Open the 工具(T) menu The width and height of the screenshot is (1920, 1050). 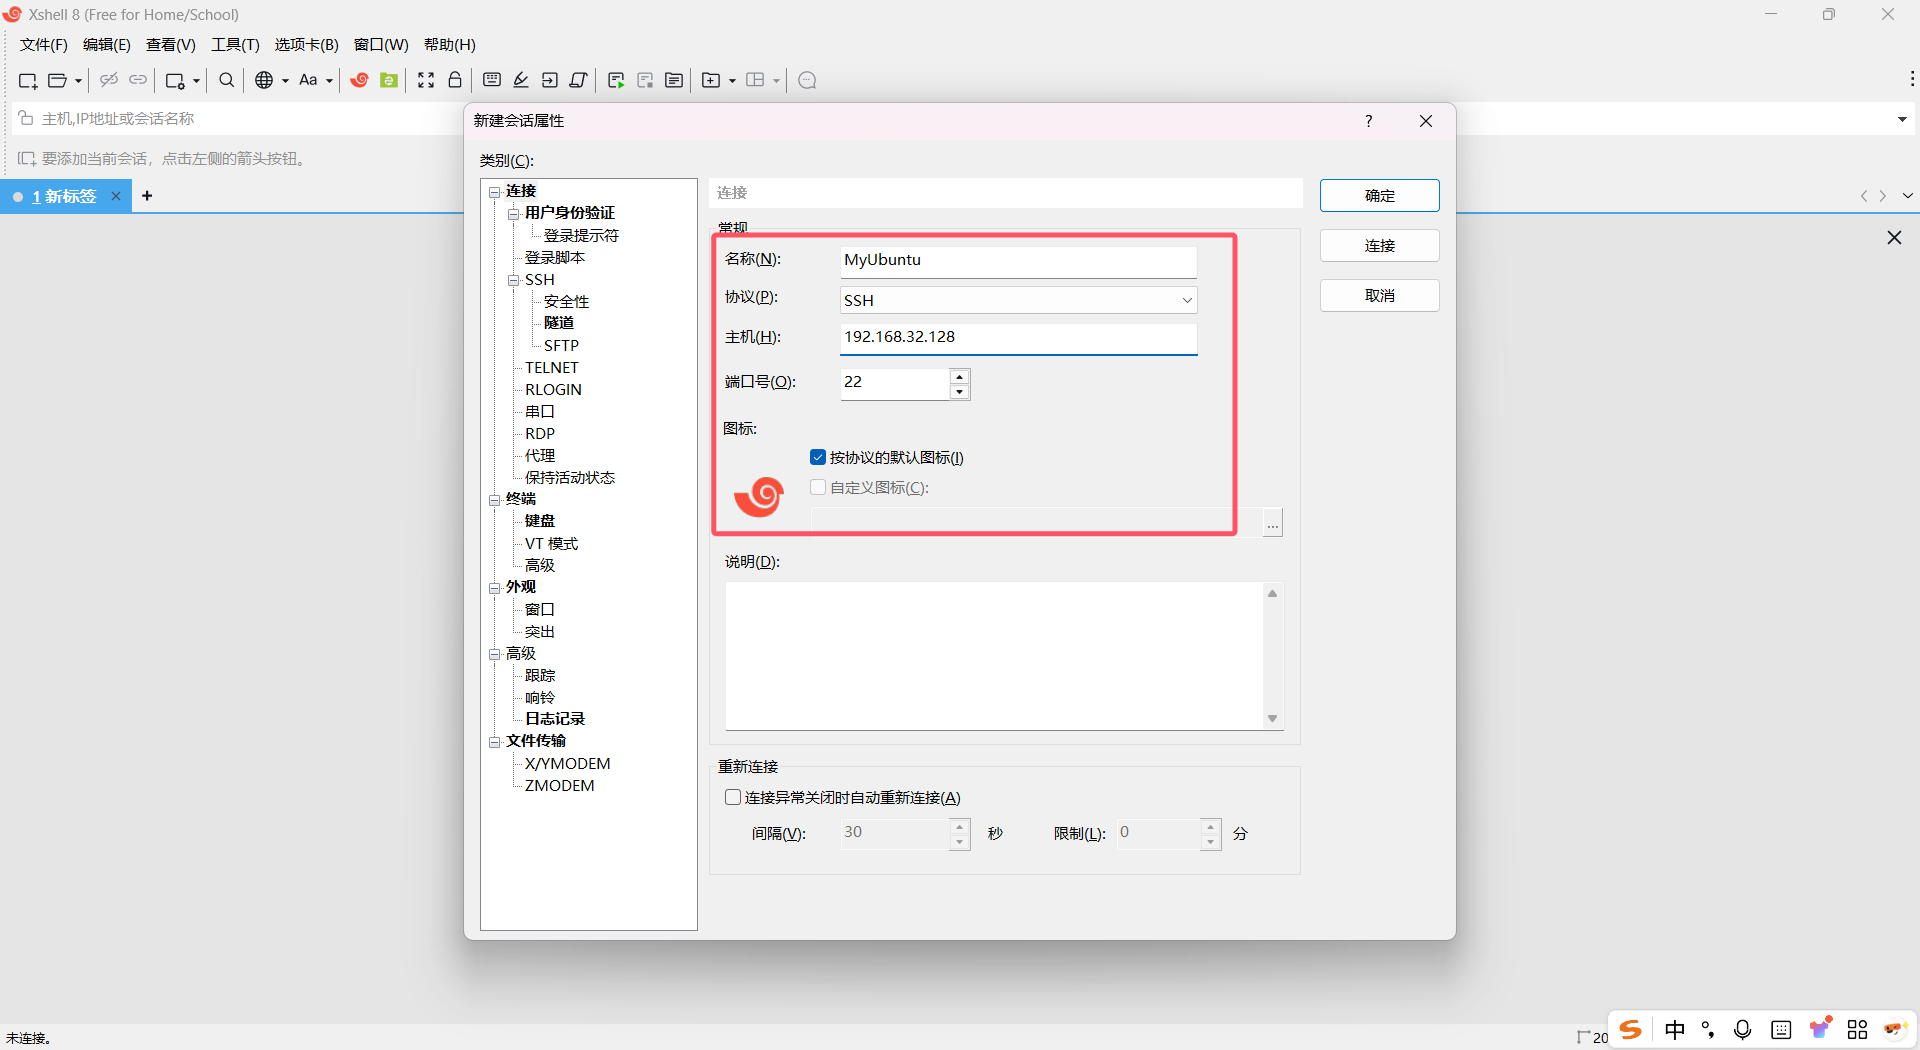click(235, 44)
